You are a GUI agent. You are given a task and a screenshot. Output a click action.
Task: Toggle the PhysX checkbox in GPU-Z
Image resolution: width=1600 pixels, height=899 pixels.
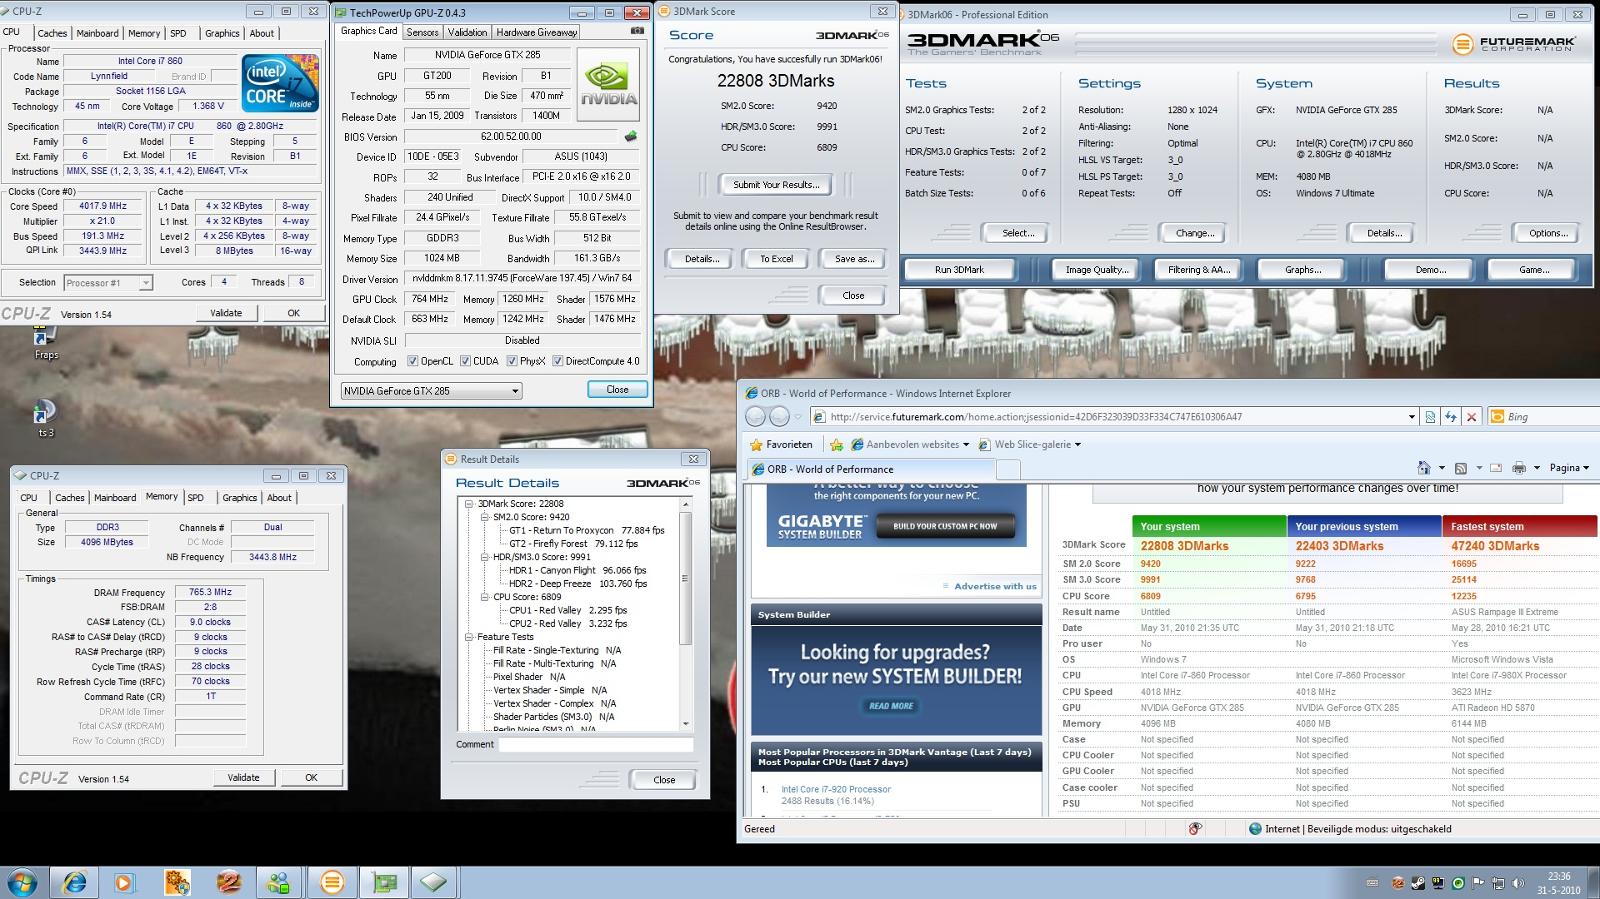pos(511,361)
